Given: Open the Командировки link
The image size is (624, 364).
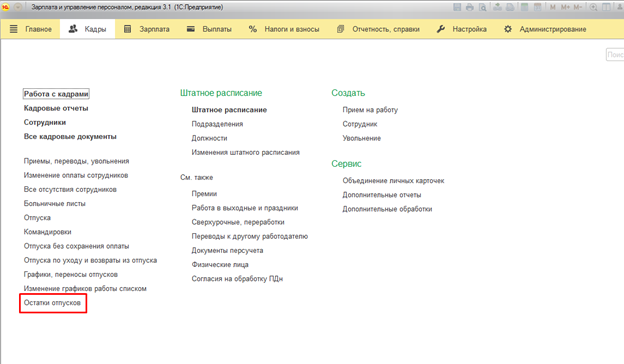Looking at the screenshot, I should (48, 232).
